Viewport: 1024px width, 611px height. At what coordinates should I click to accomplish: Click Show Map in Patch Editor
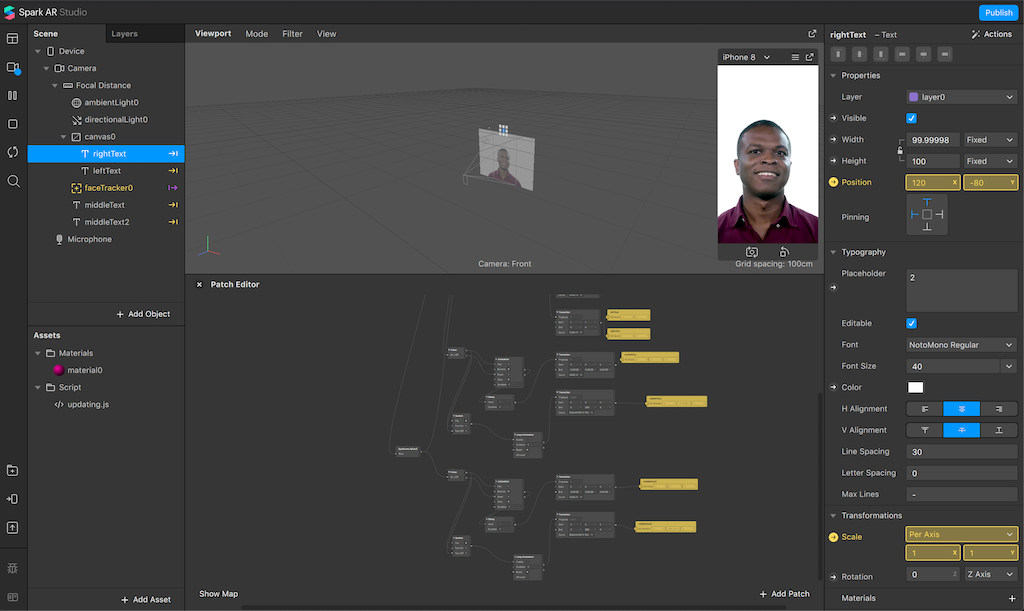click(218, 594)
